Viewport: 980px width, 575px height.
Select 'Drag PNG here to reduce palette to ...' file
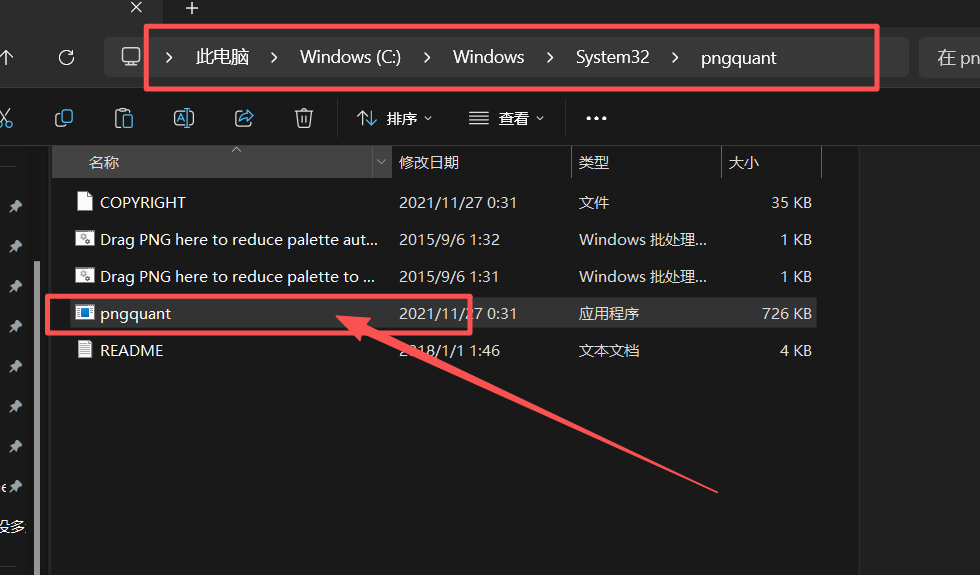click(238, 276)
